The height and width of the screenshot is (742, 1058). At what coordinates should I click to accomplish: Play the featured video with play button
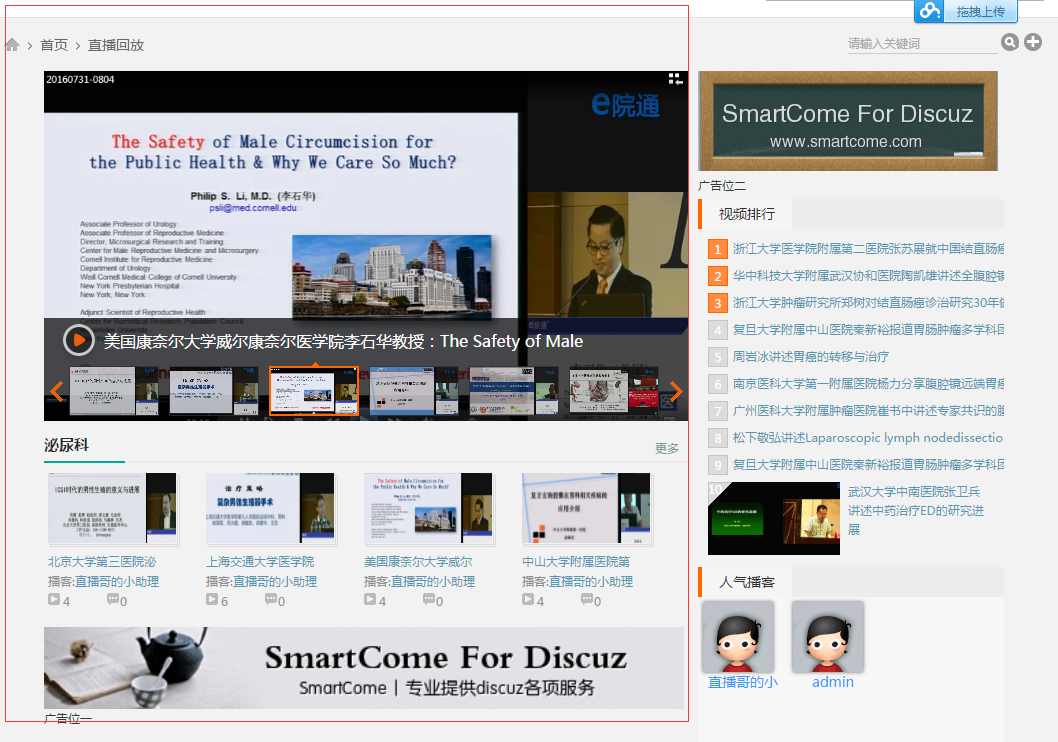(x=78, y=340)
